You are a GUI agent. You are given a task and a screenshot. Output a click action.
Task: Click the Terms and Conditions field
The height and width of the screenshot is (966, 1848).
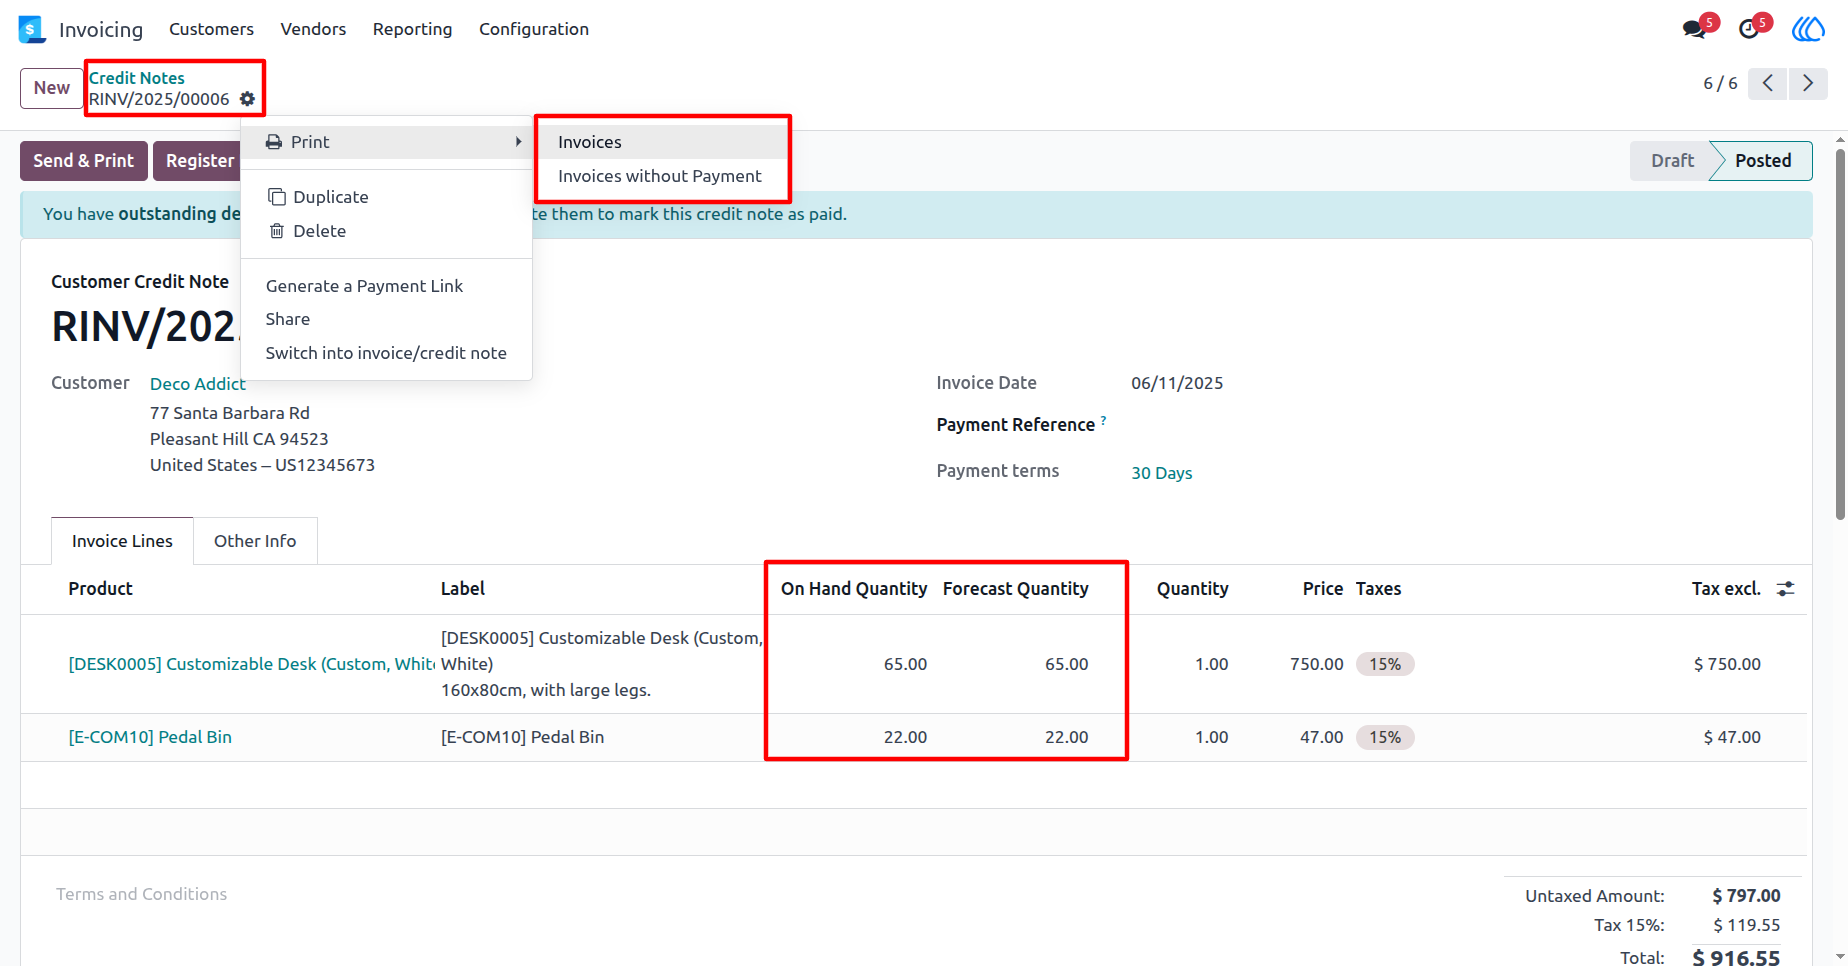[141, 894]
